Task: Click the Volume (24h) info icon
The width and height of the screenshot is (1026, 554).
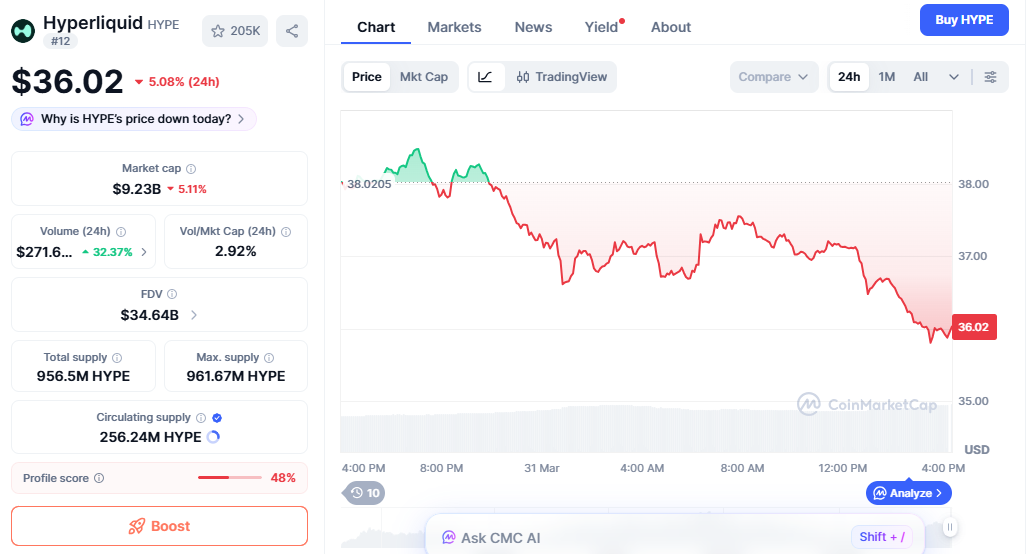Action: click(x=121, y=232)
